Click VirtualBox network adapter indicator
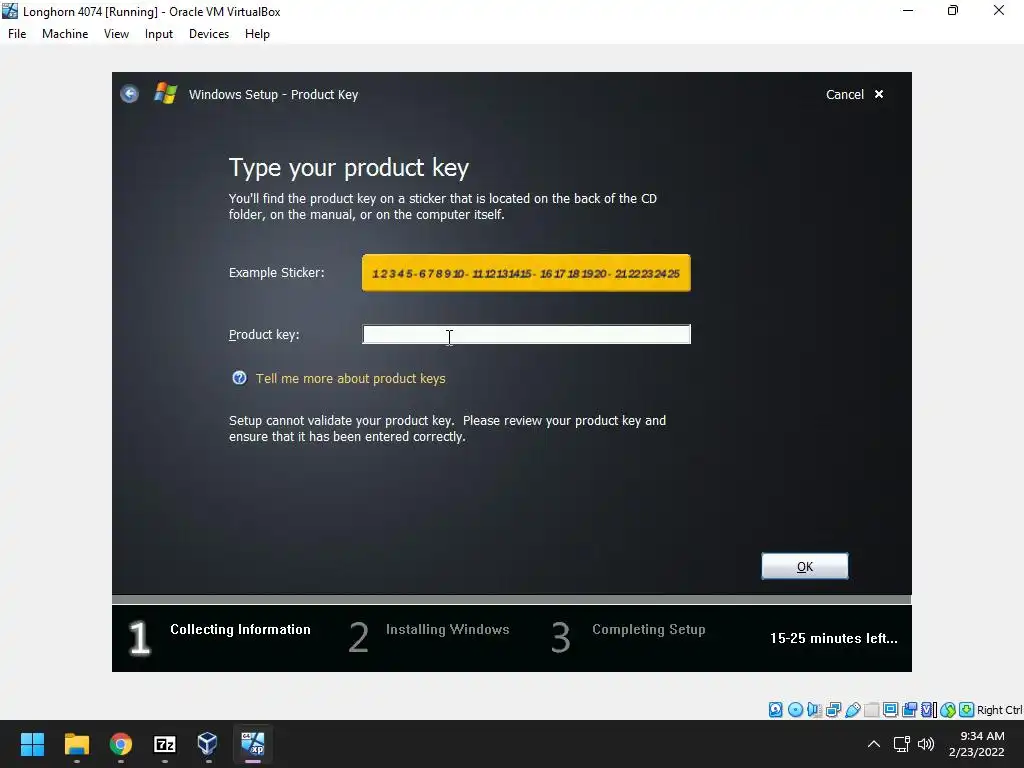This screenshot has height=768, width=1024. click(833, 710)
